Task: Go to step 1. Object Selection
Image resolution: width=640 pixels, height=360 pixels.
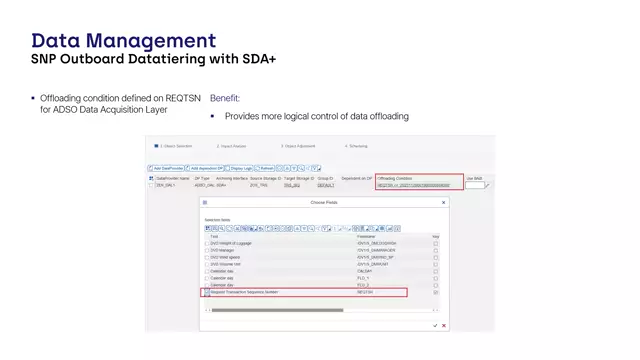Action: 176,146
